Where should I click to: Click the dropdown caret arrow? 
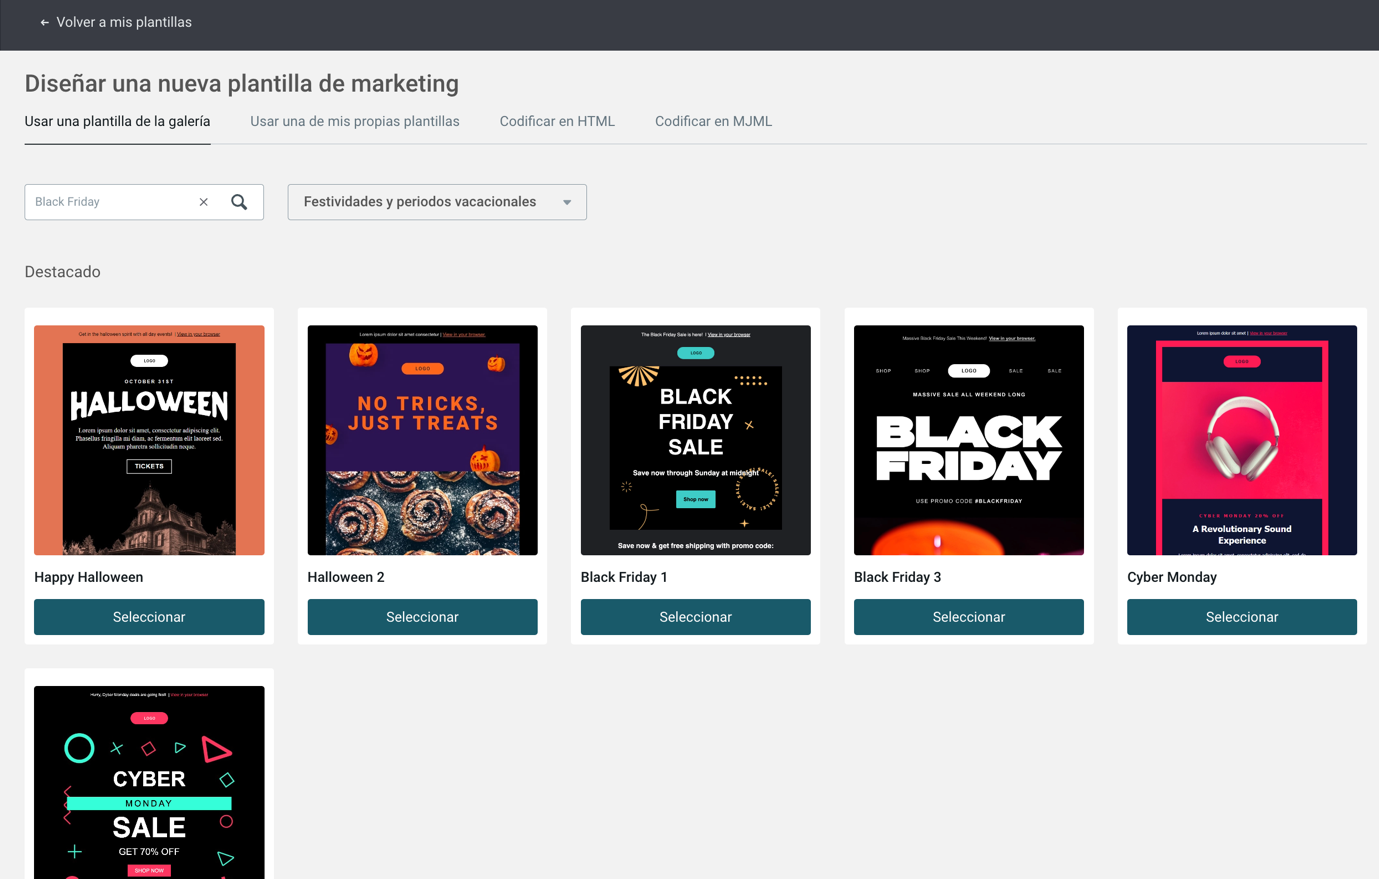click(x=568, y=203)
